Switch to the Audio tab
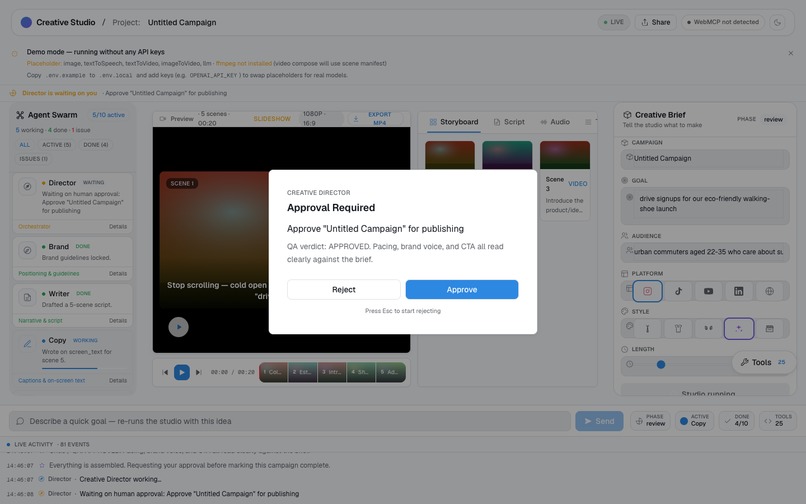 point(555,122)
